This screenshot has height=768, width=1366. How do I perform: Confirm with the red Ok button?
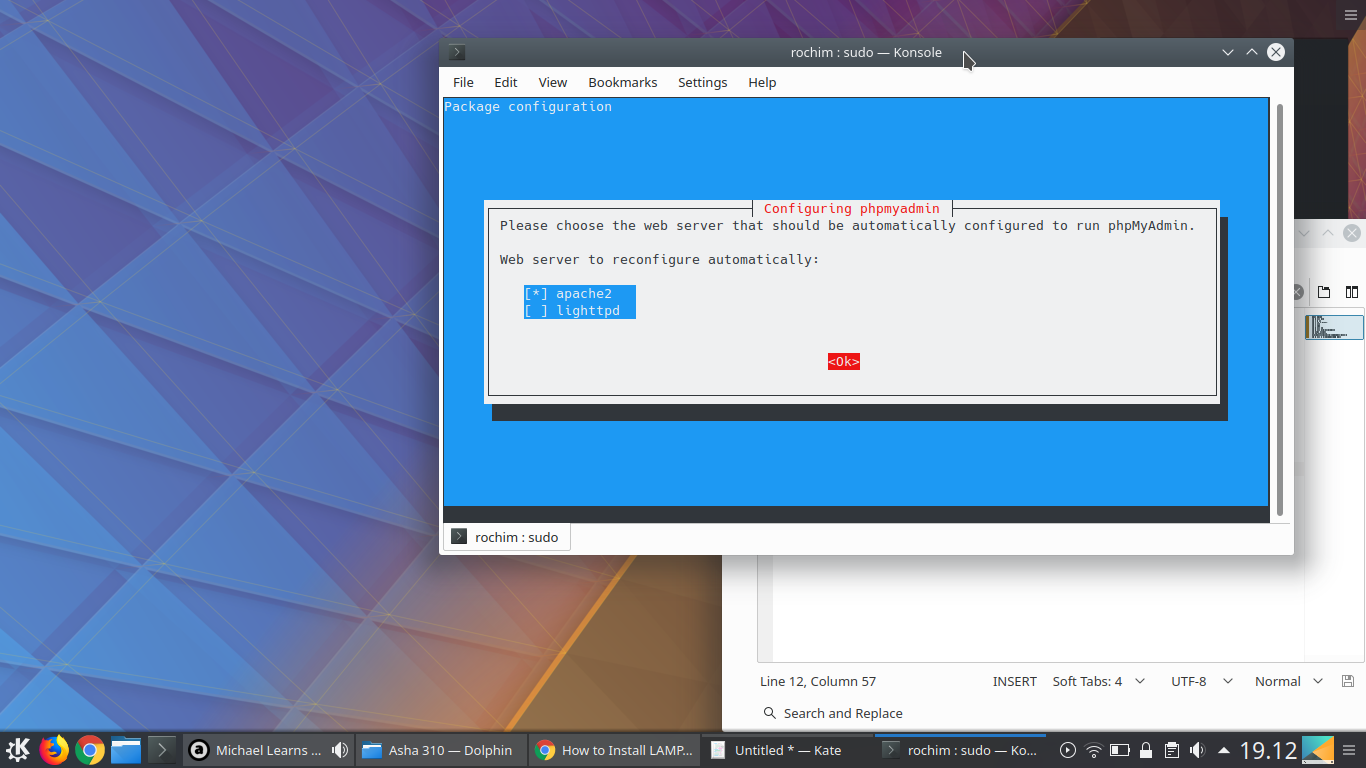point(844,361)
